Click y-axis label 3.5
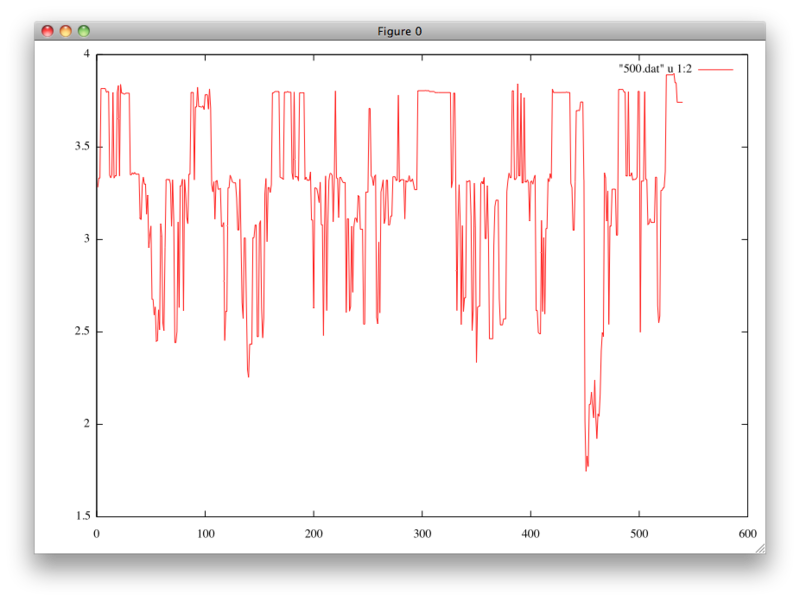Viewport: 800px width, 601px height. point(82,146)
